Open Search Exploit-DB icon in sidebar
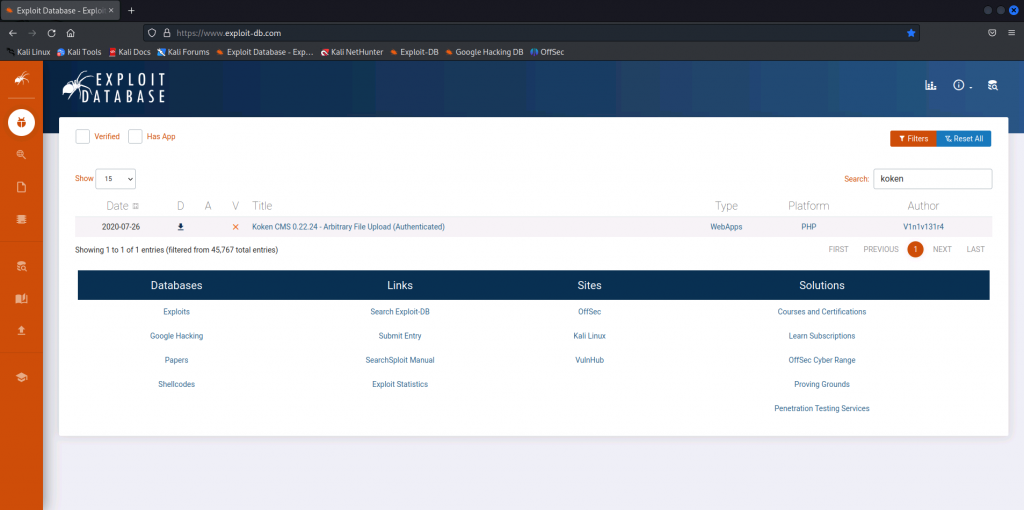Image resolution: width=1024 pixels, height=510 pixels. 22,266
